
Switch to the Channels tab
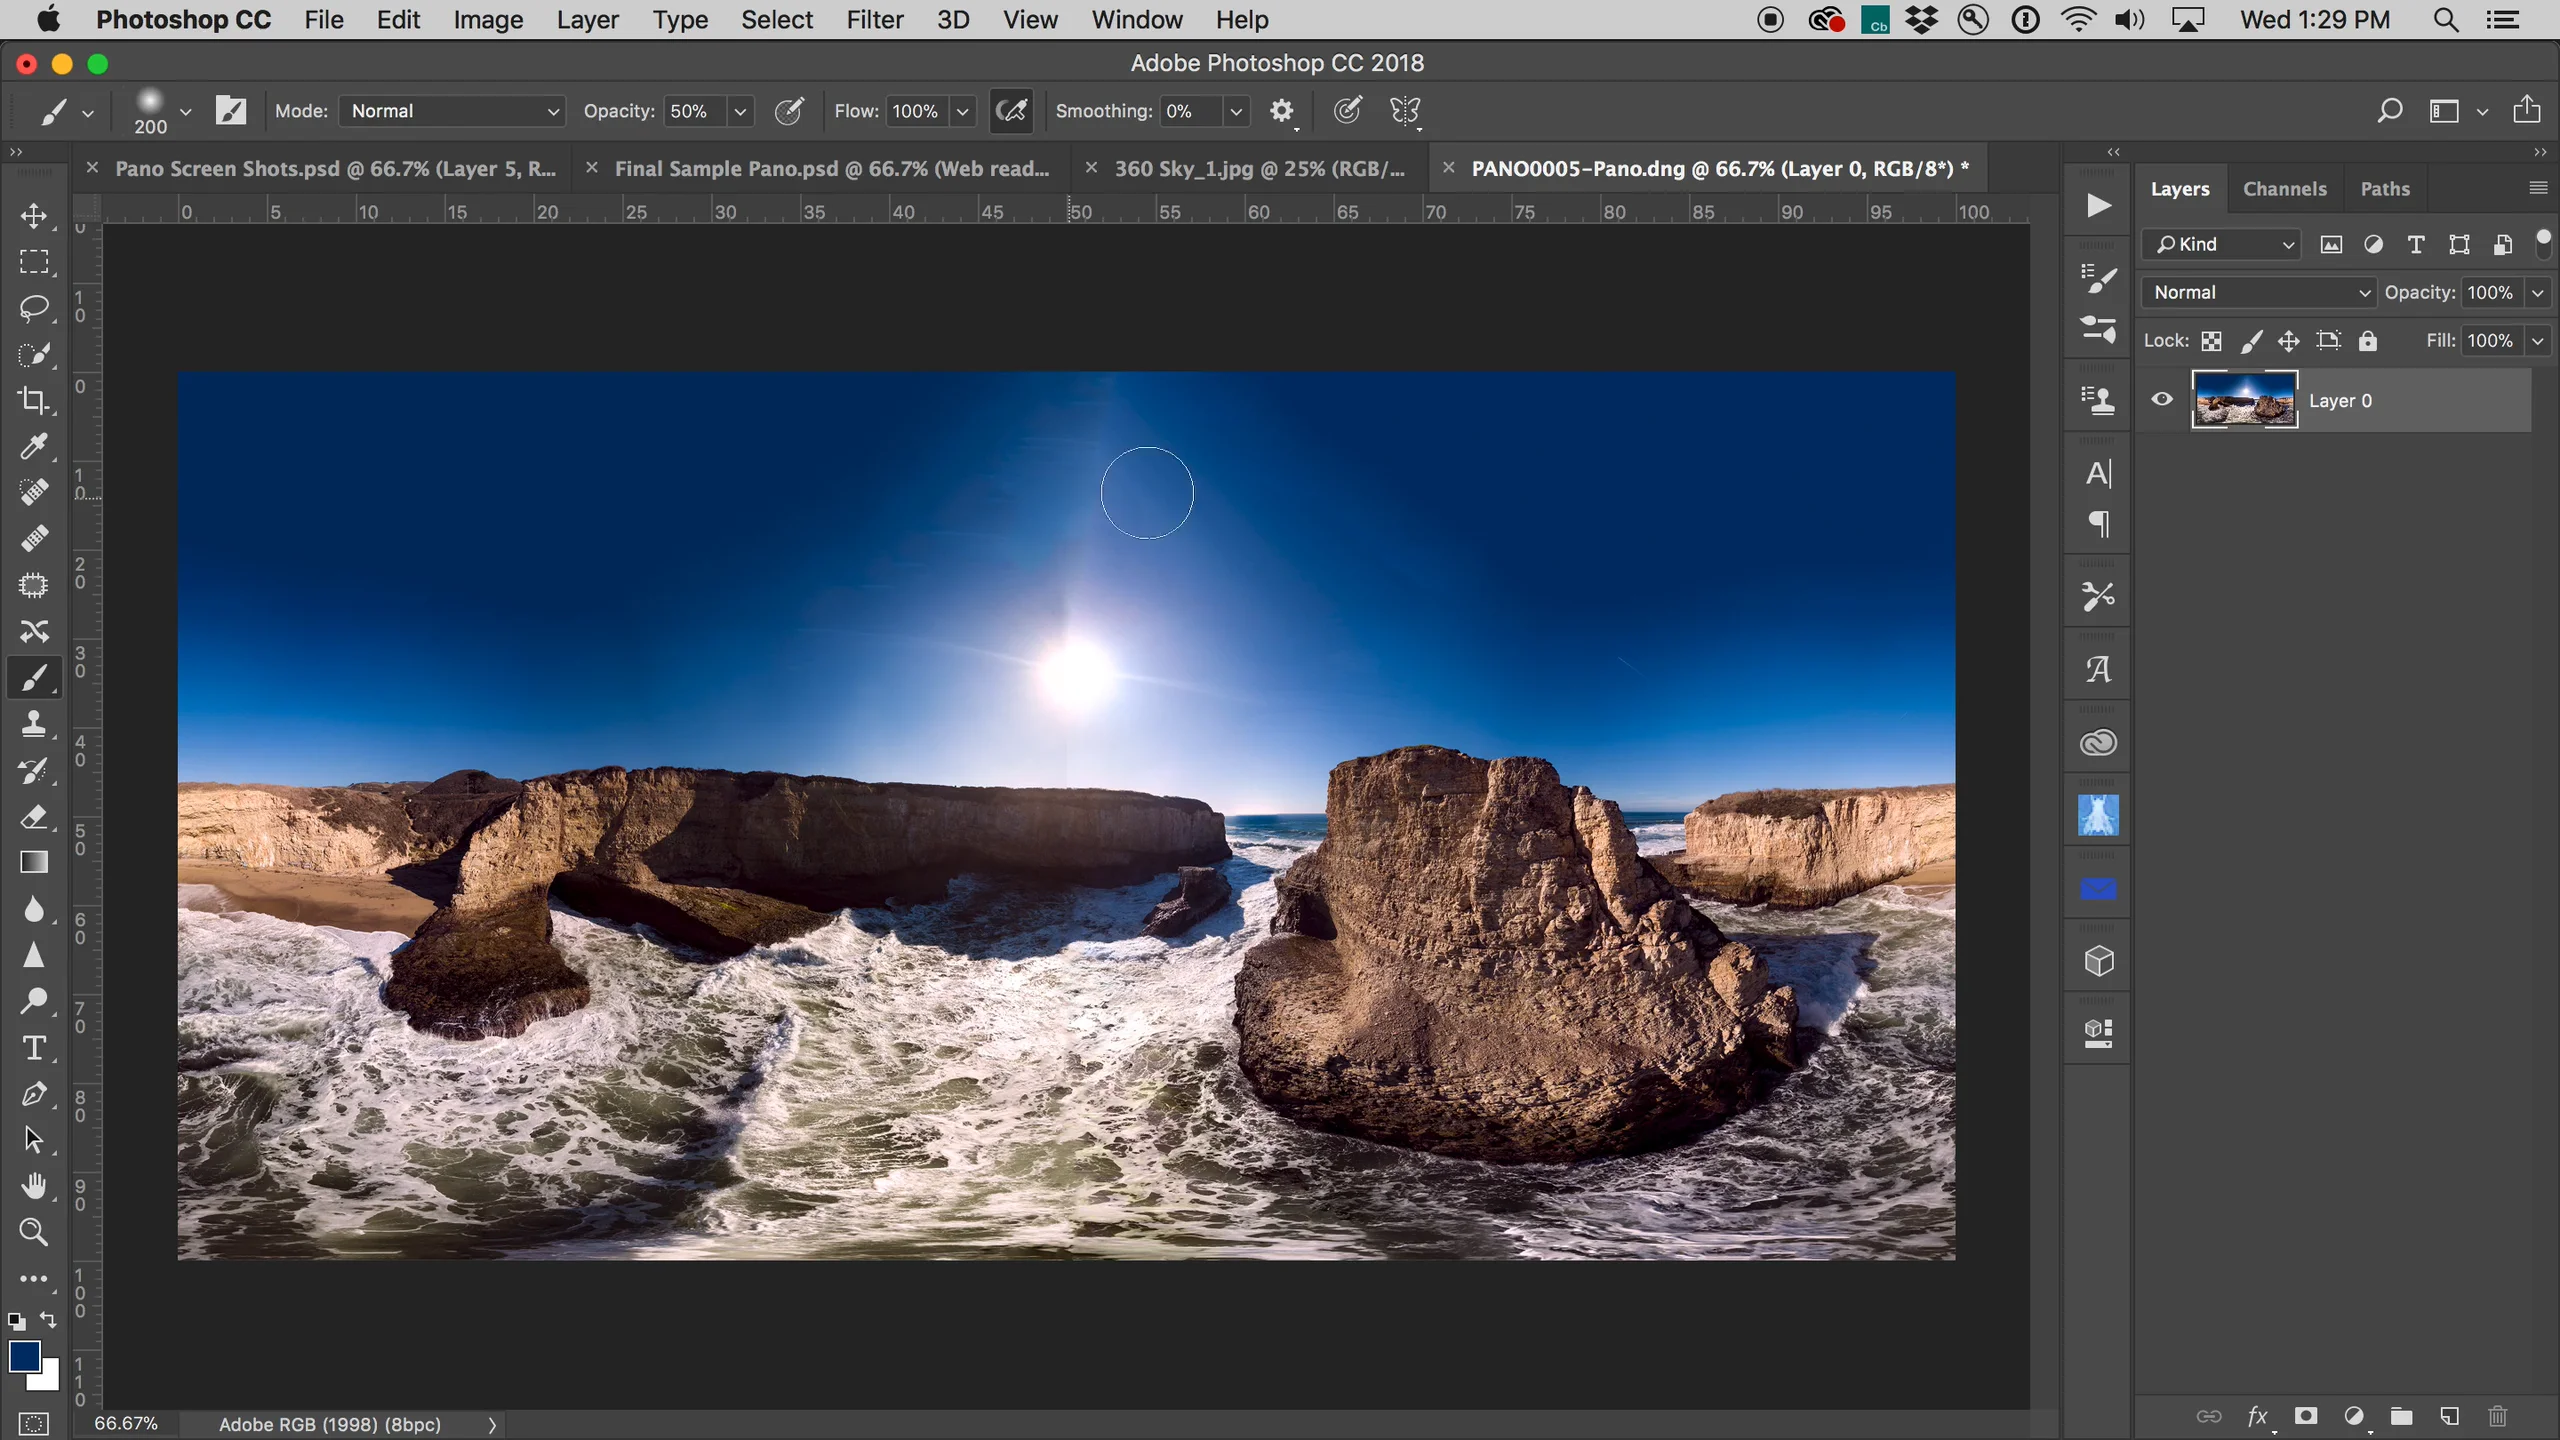tap(2284, 188)
